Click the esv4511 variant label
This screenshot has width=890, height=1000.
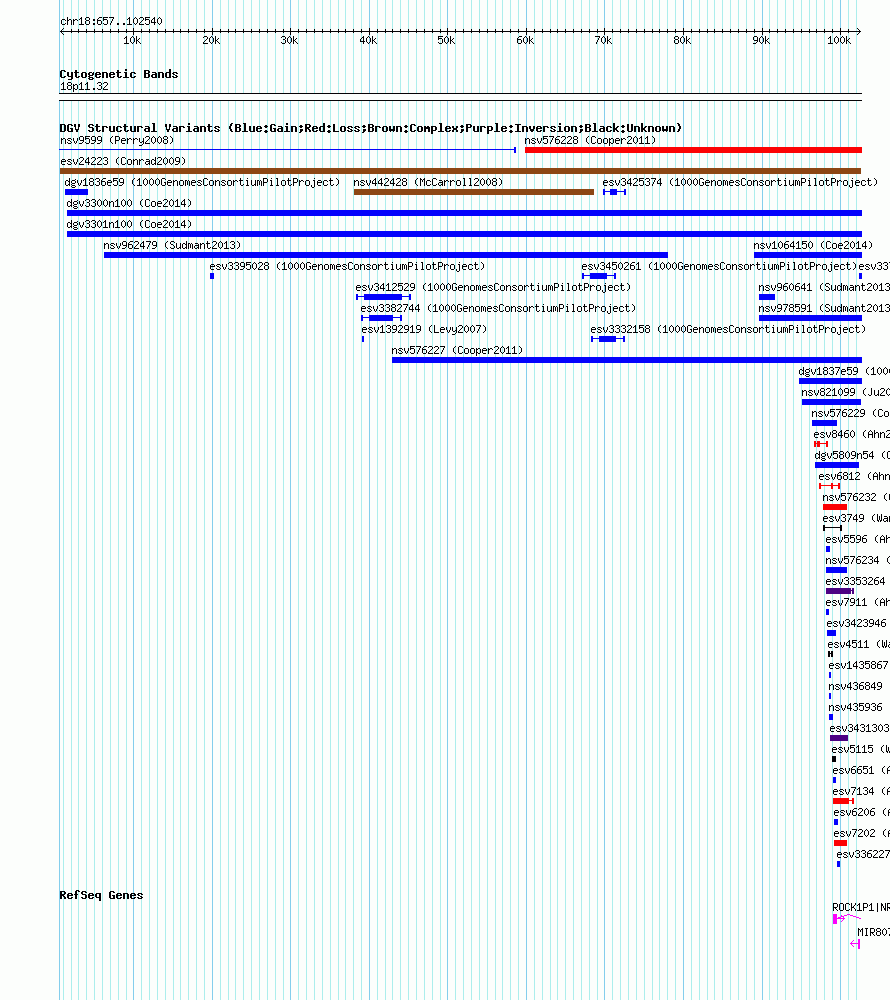click(x=859, y=645)
